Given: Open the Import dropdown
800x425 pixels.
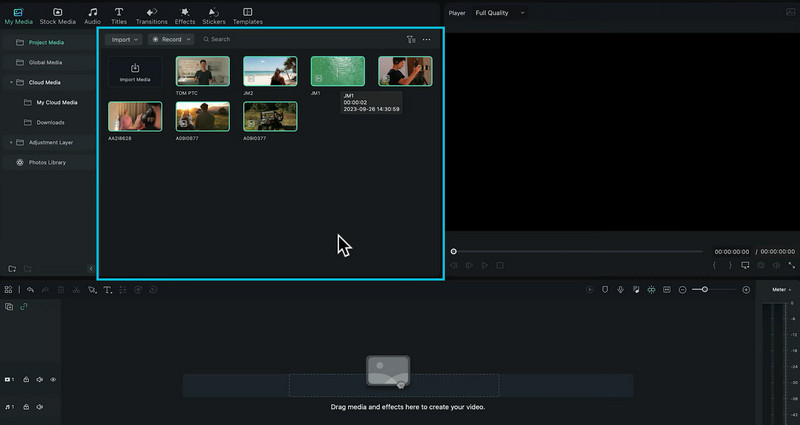Looking at the screenshot, I should click(124, 39).
